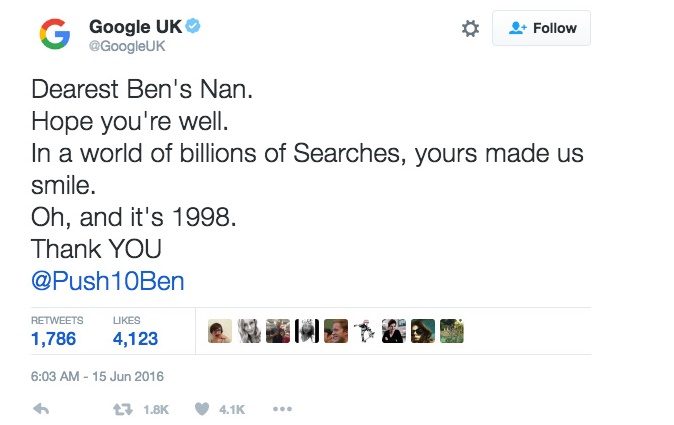Click the skateboarder avatar thumbnail

365,332
